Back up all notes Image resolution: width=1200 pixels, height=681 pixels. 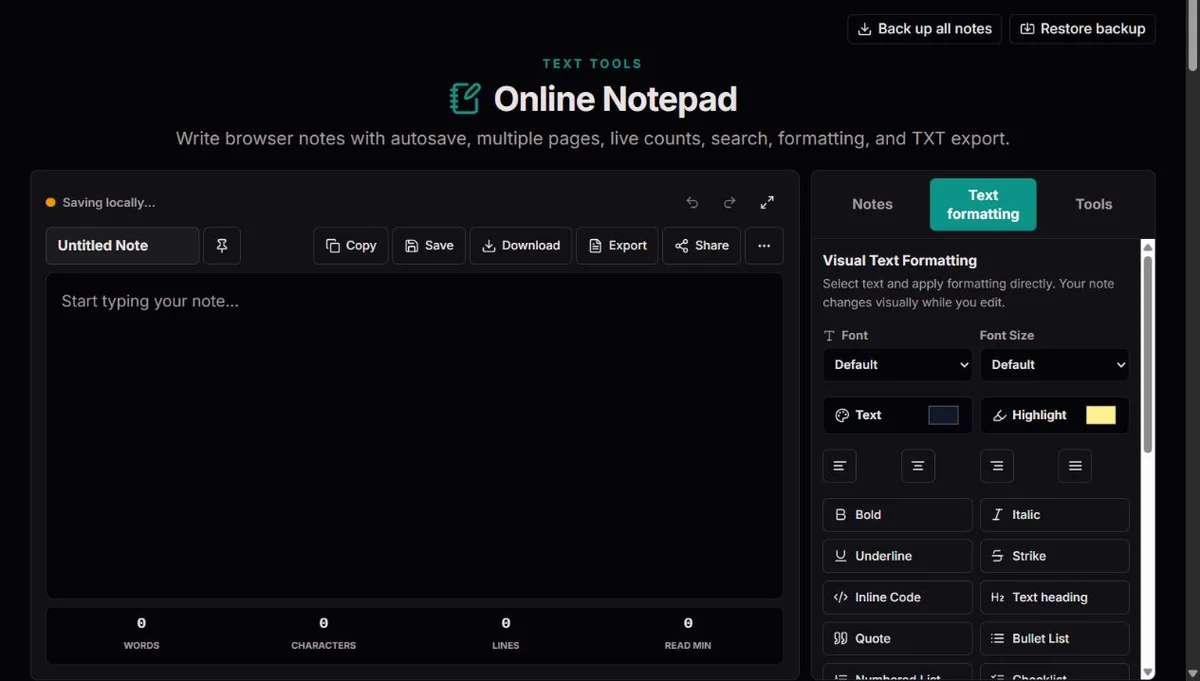tap(925, 29)
